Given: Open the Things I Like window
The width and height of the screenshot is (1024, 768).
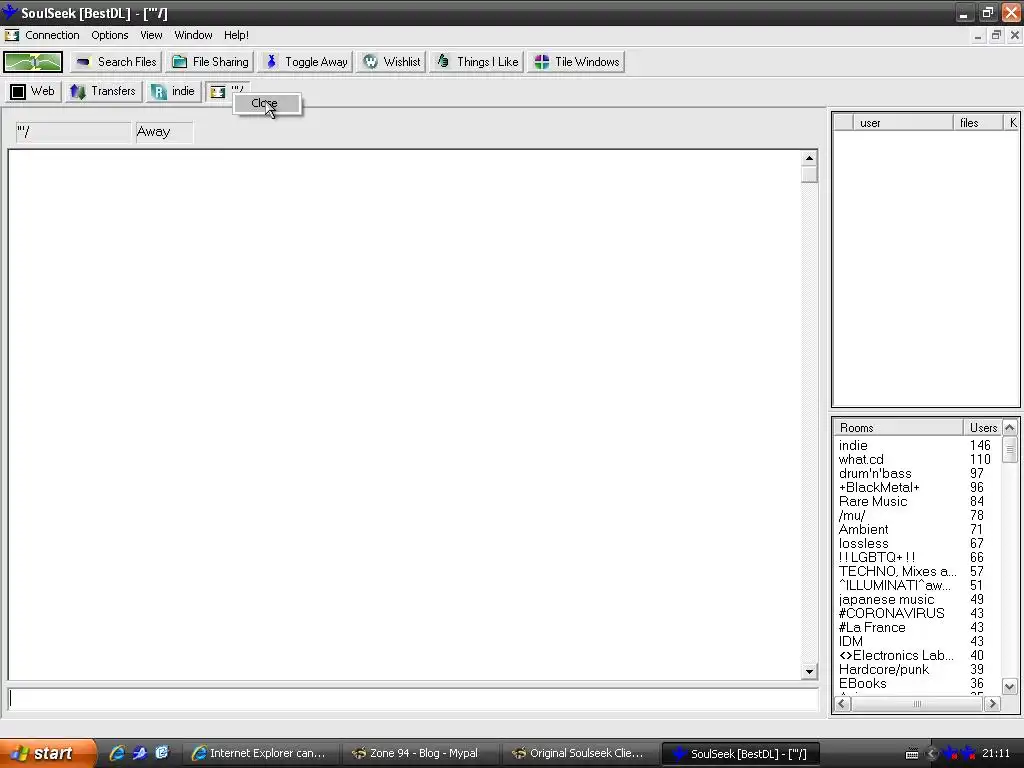Looking at the screenshot, I should tap(477, 62).
